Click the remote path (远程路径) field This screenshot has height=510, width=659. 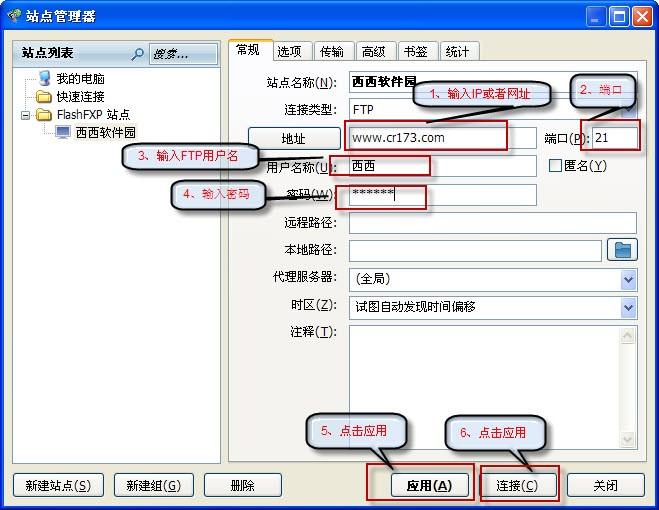[x=493, y=223]
